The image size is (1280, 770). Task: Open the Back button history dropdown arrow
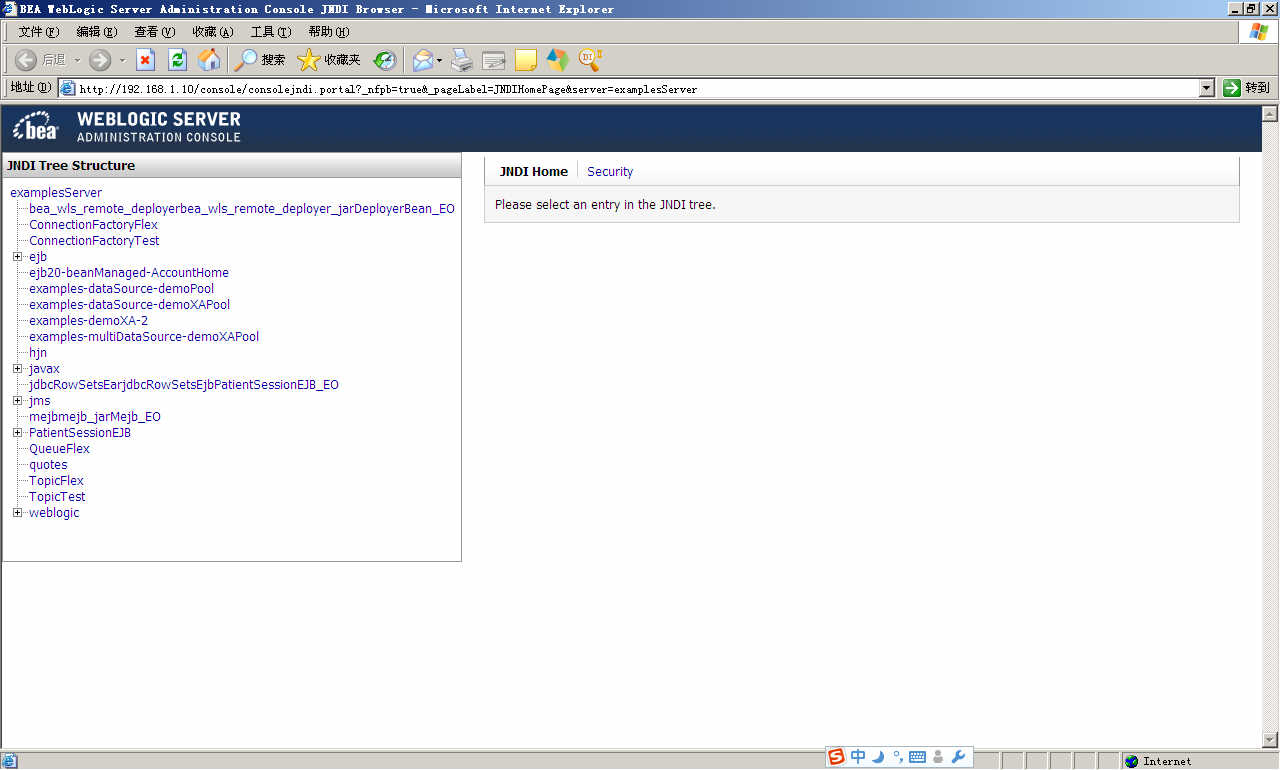point(77,60)
